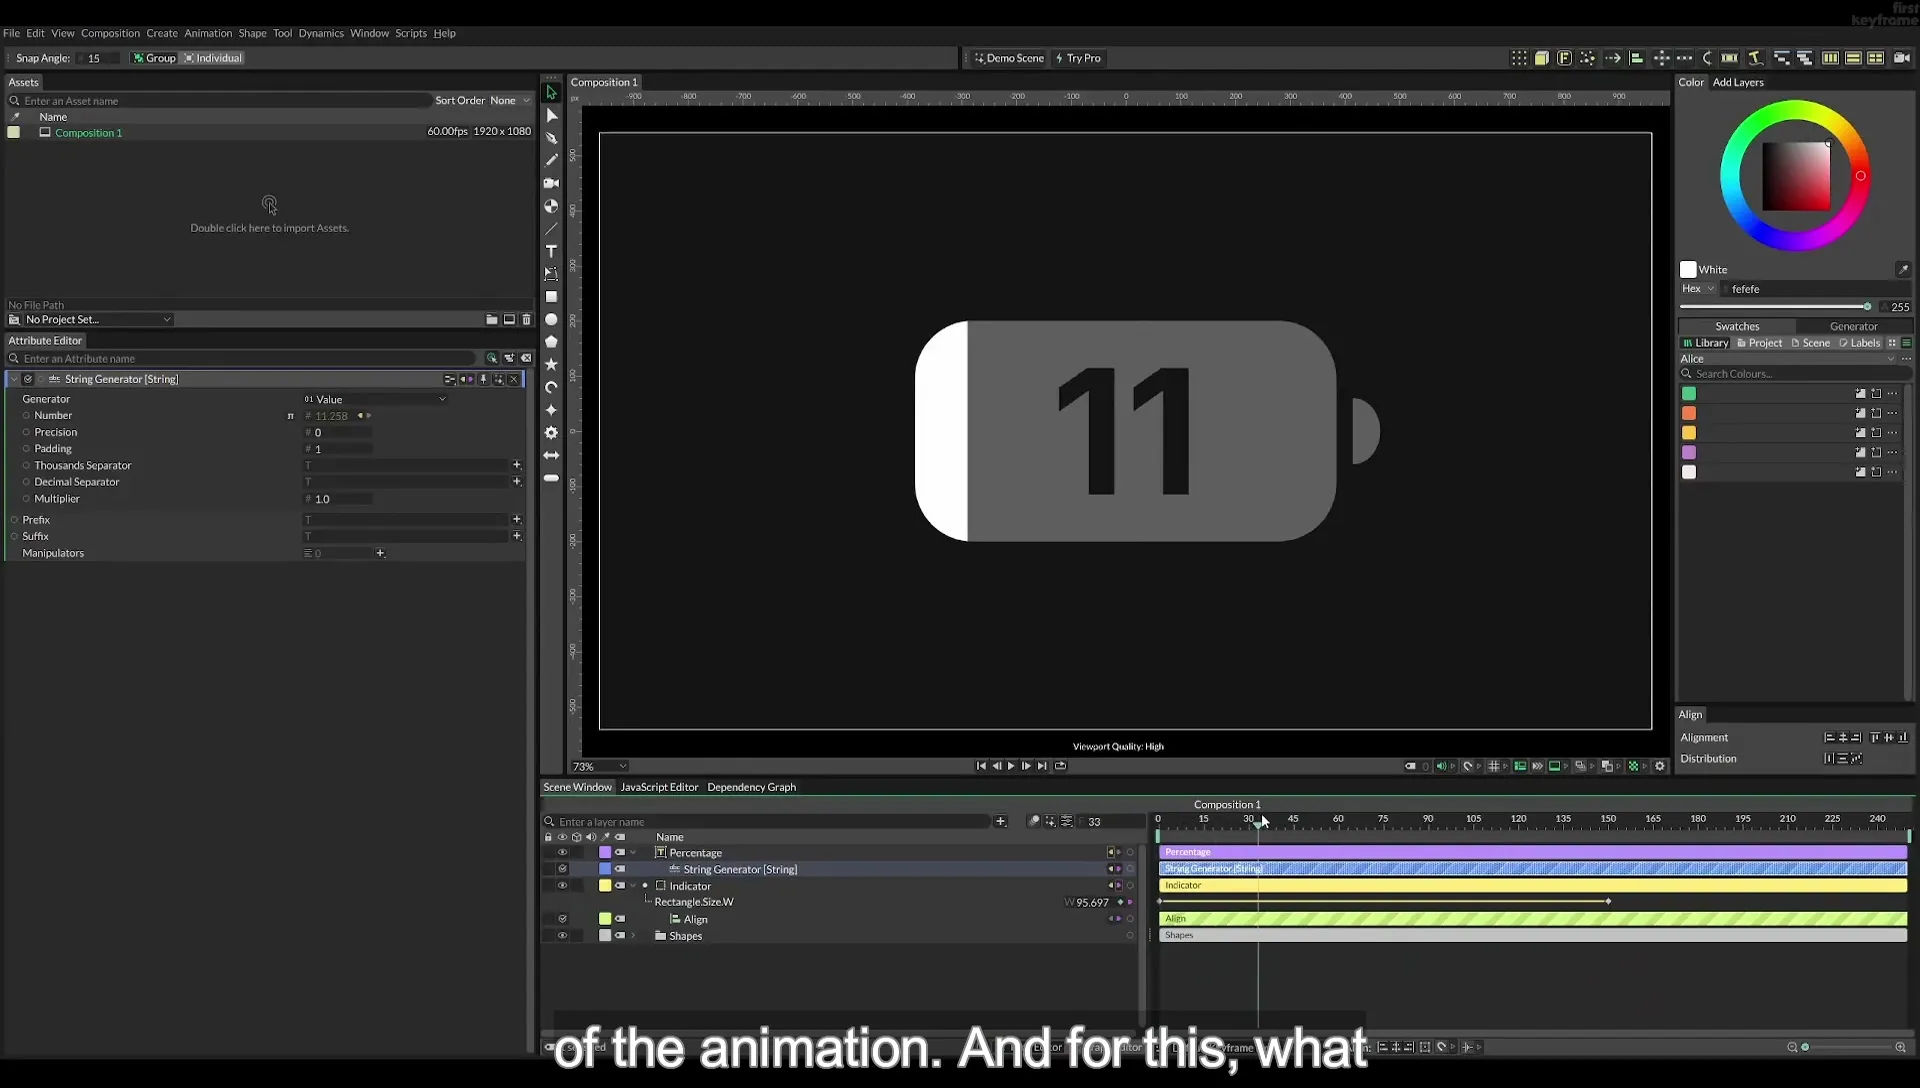Select the Pen tool
Screen dimensions: 1920x1088
pyautogui.click(x=551, y=138)
